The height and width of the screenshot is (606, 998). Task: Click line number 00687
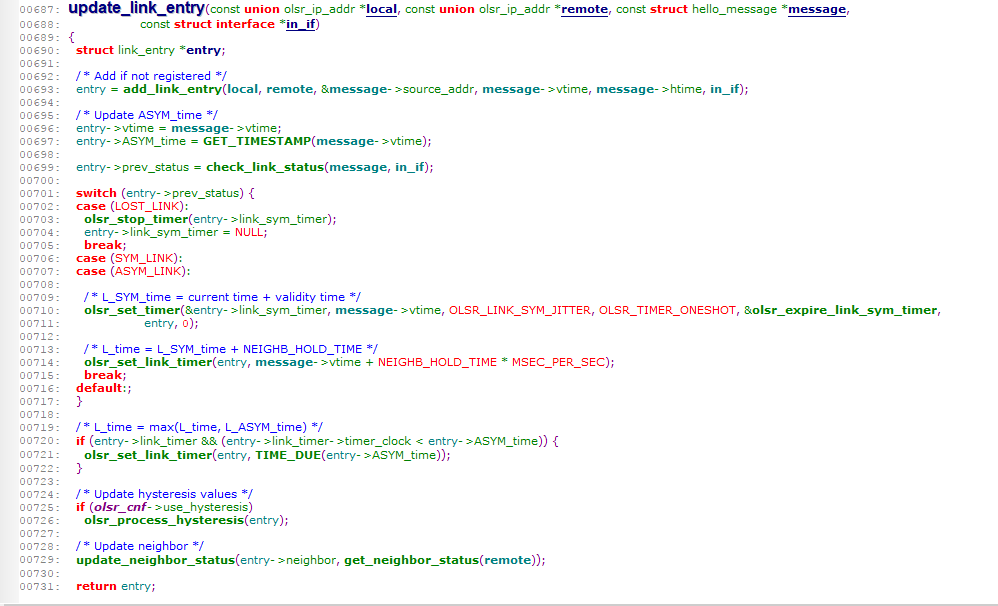39,10
